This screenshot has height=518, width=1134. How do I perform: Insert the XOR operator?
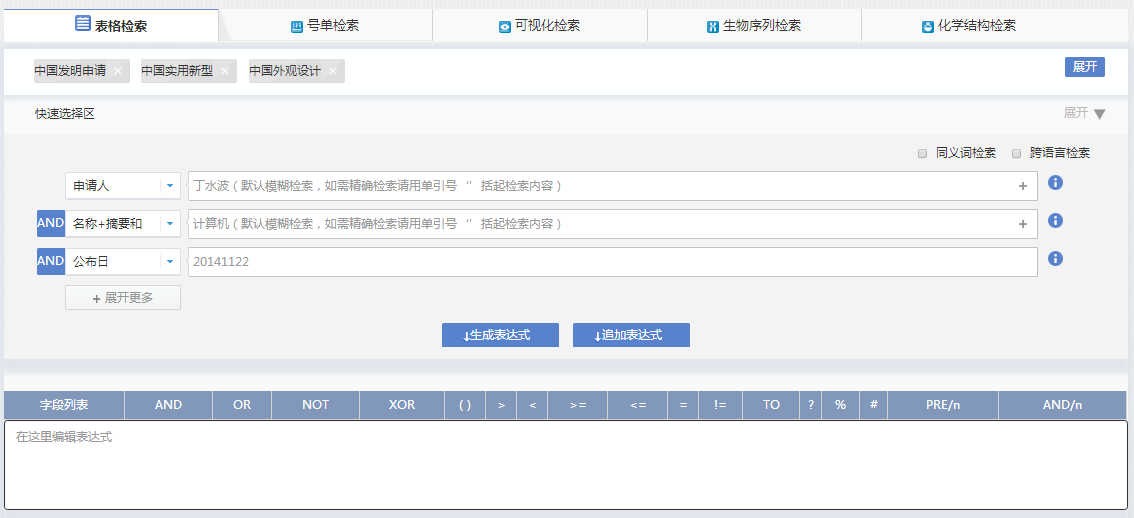tap(402, 405)
